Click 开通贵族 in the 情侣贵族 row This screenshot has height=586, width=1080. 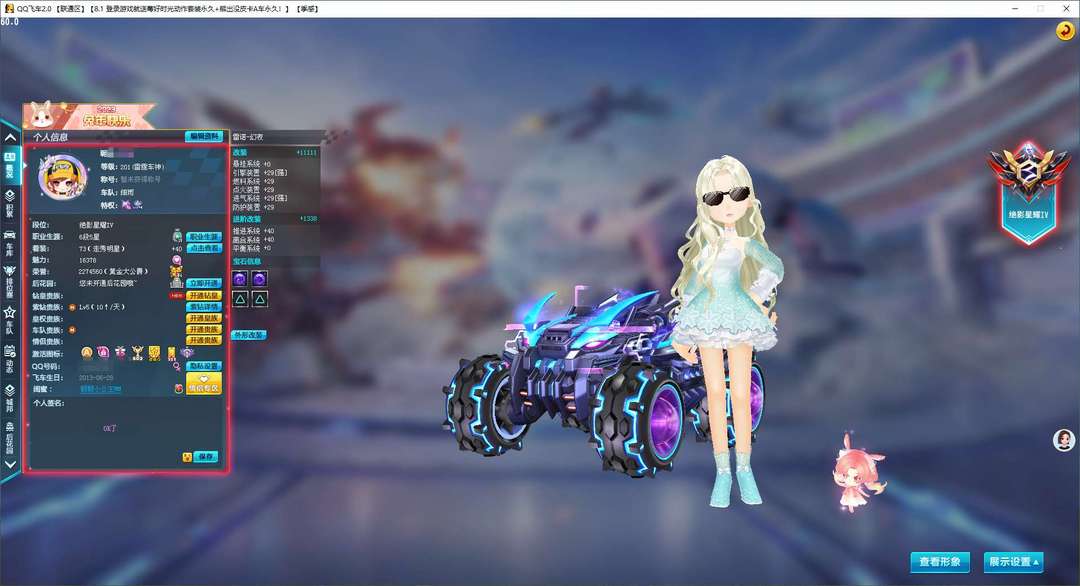point(204,340)
